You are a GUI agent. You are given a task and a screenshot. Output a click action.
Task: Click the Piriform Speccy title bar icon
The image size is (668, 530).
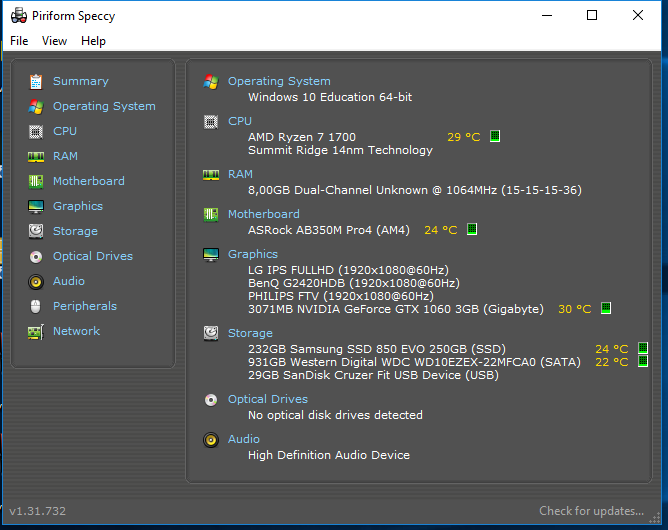[19, 16]
